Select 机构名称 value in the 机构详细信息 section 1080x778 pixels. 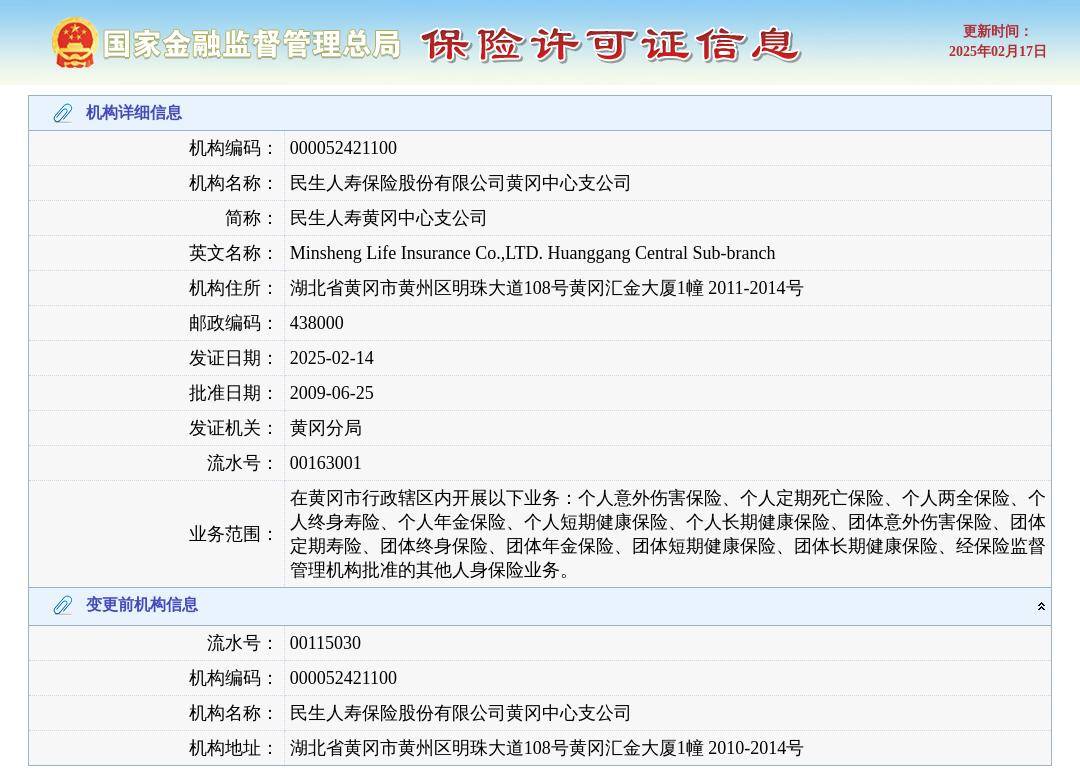pos(460,183)
